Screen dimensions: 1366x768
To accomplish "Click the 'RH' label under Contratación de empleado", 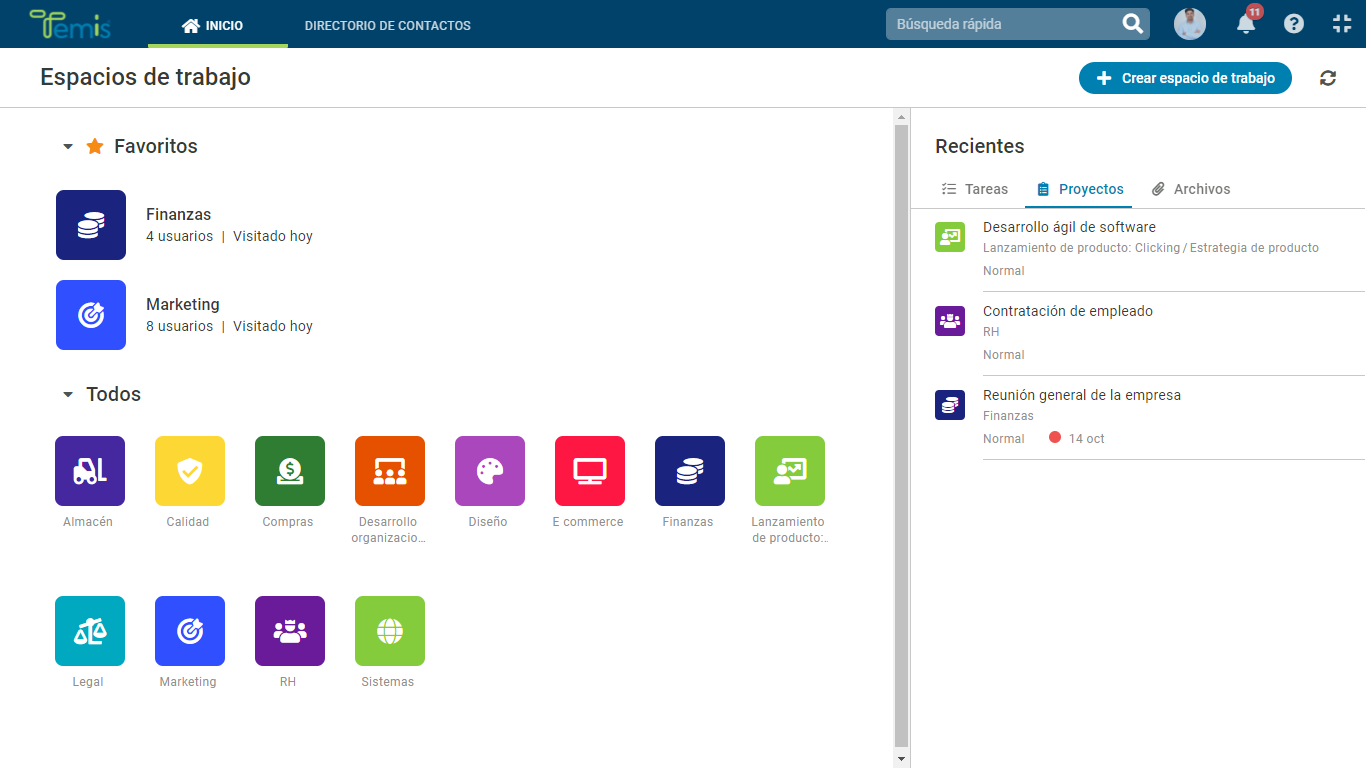I will pyautogui.click(x=991, y=332).
